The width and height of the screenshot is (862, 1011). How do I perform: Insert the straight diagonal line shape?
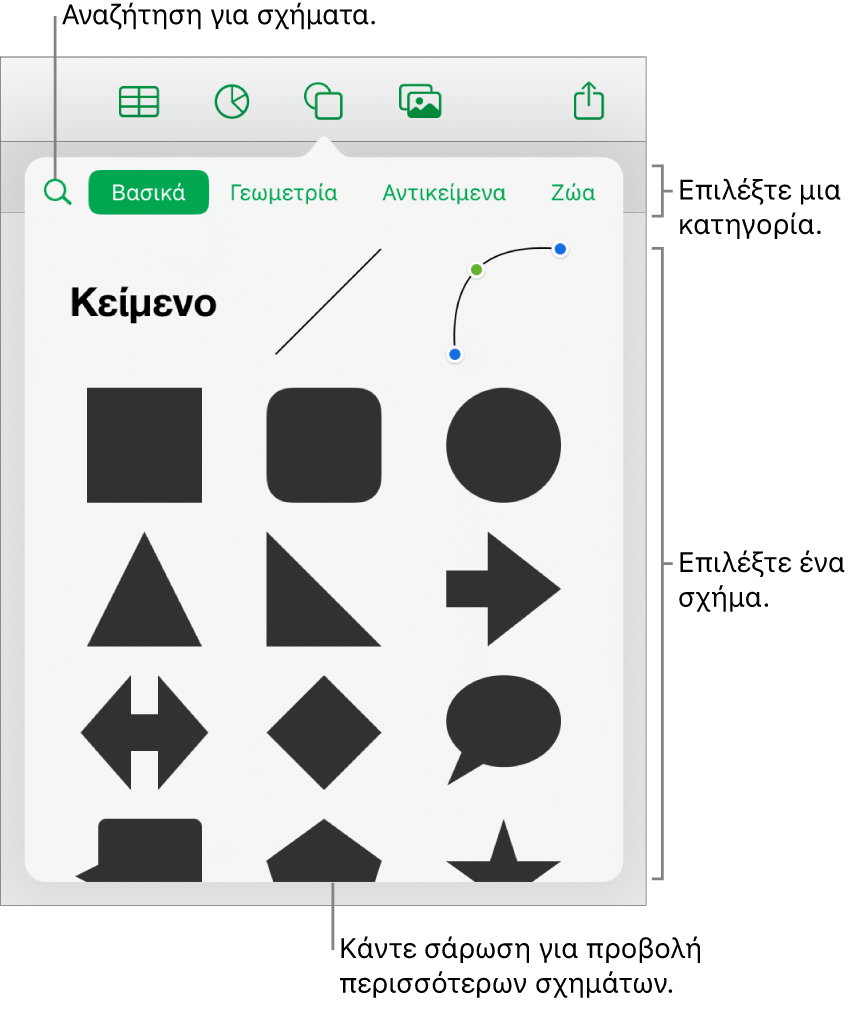(x=328, y=301)
